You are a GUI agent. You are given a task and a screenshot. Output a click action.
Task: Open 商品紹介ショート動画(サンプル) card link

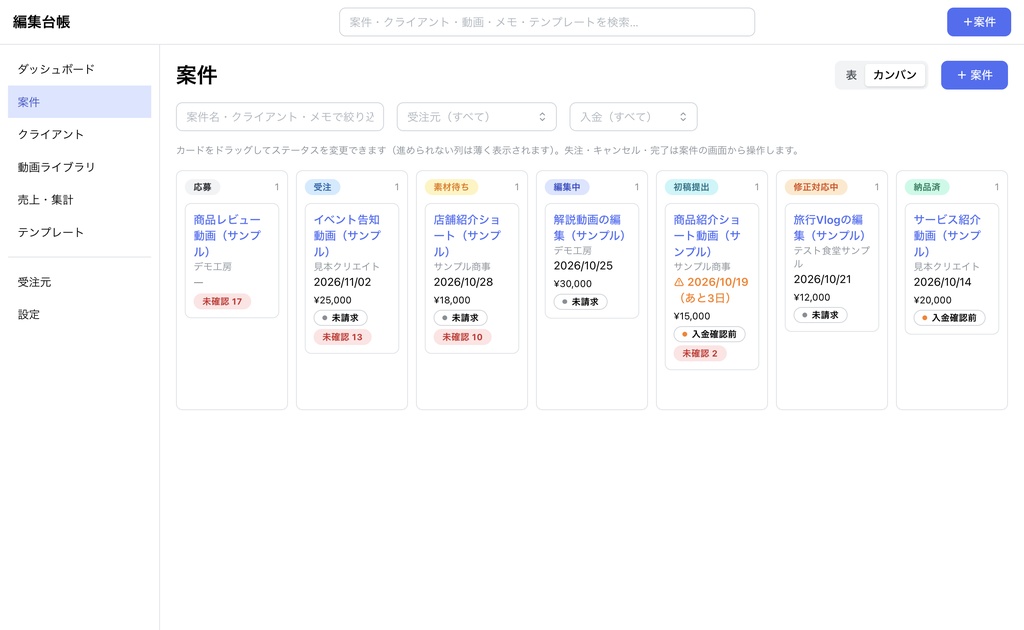707,235
